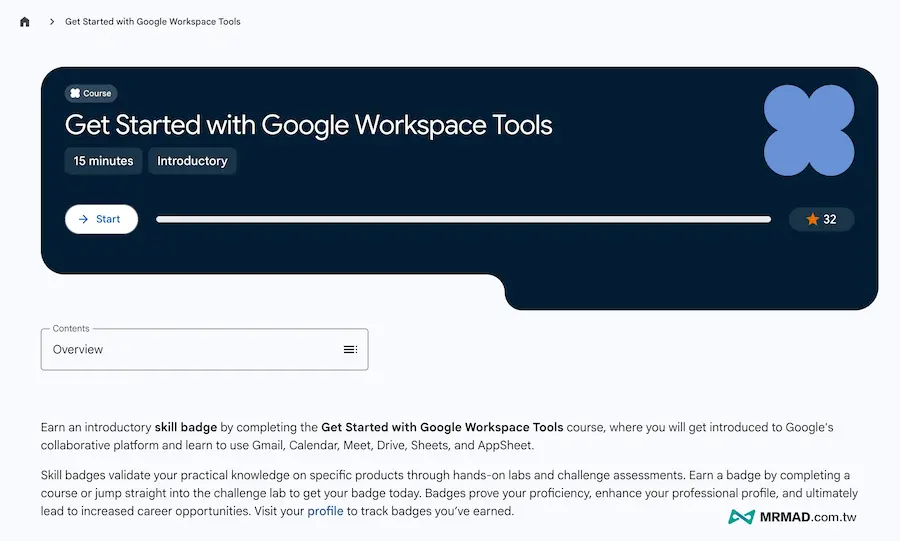Click the course progress bar
Viewport: 900px width, 541px height.
(463, 219)
